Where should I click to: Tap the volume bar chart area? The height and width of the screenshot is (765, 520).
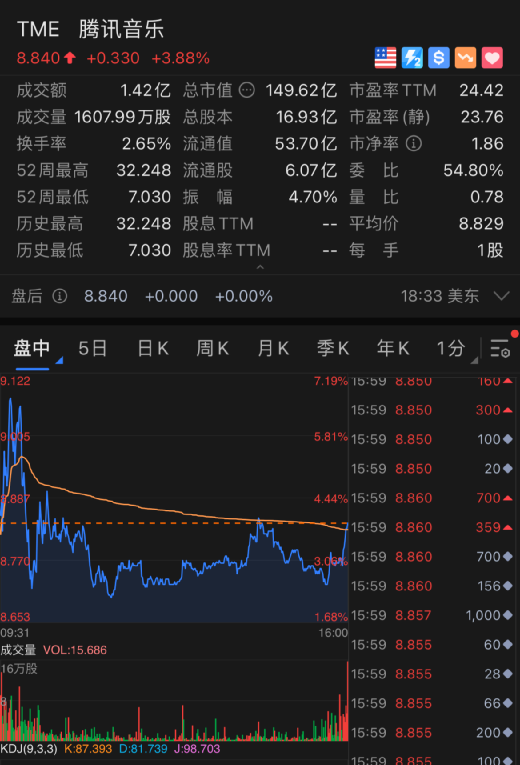(174, 701)
